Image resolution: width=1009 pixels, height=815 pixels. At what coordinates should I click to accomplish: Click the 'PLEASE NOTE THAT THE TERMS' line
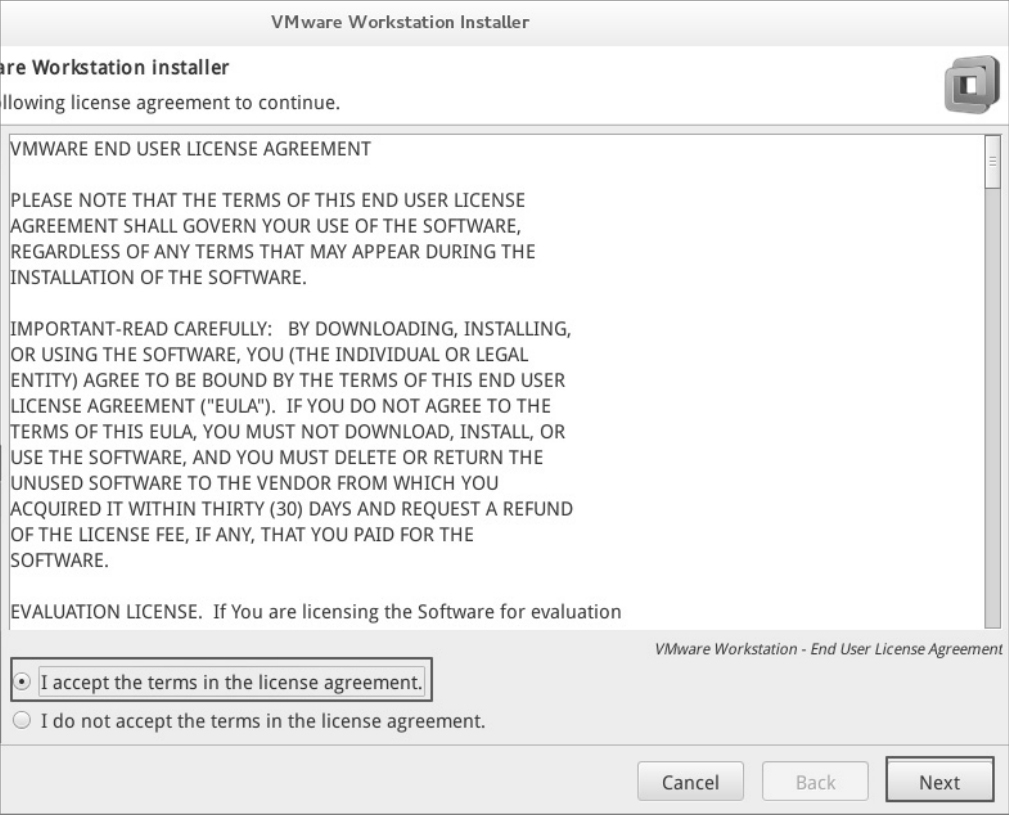[268, 200]
